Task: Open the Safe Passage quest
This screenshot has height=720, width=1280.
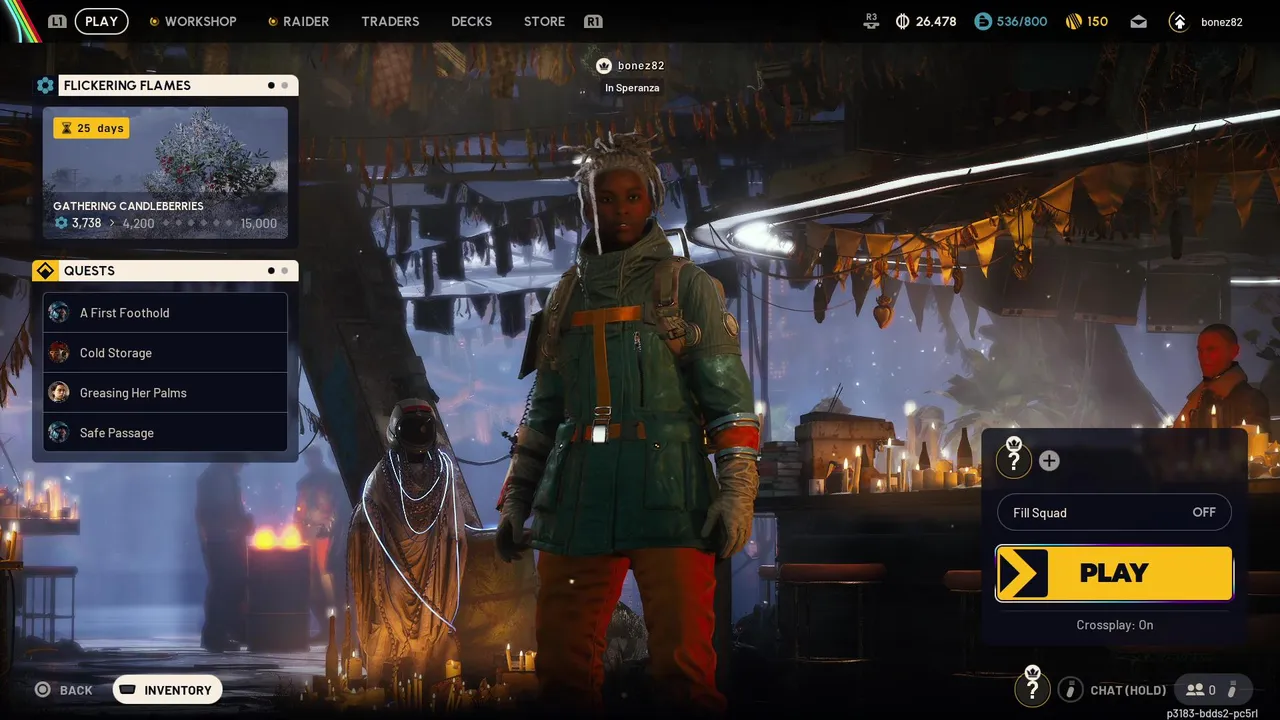Action: 165,432
